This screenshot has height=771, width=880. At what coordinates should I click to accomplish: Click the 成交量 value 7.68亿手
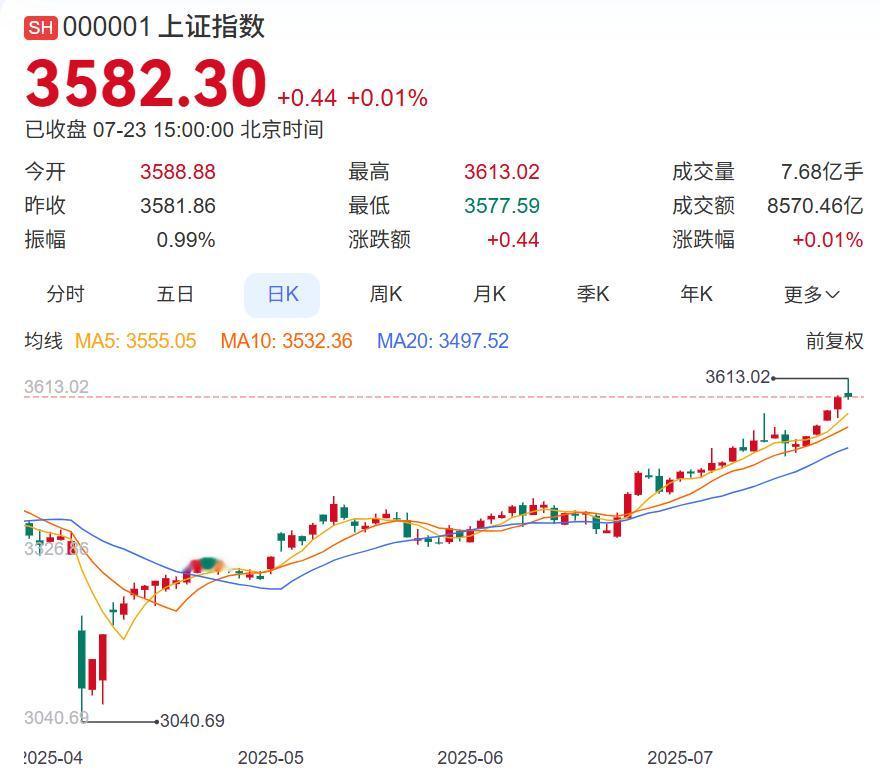822,172
